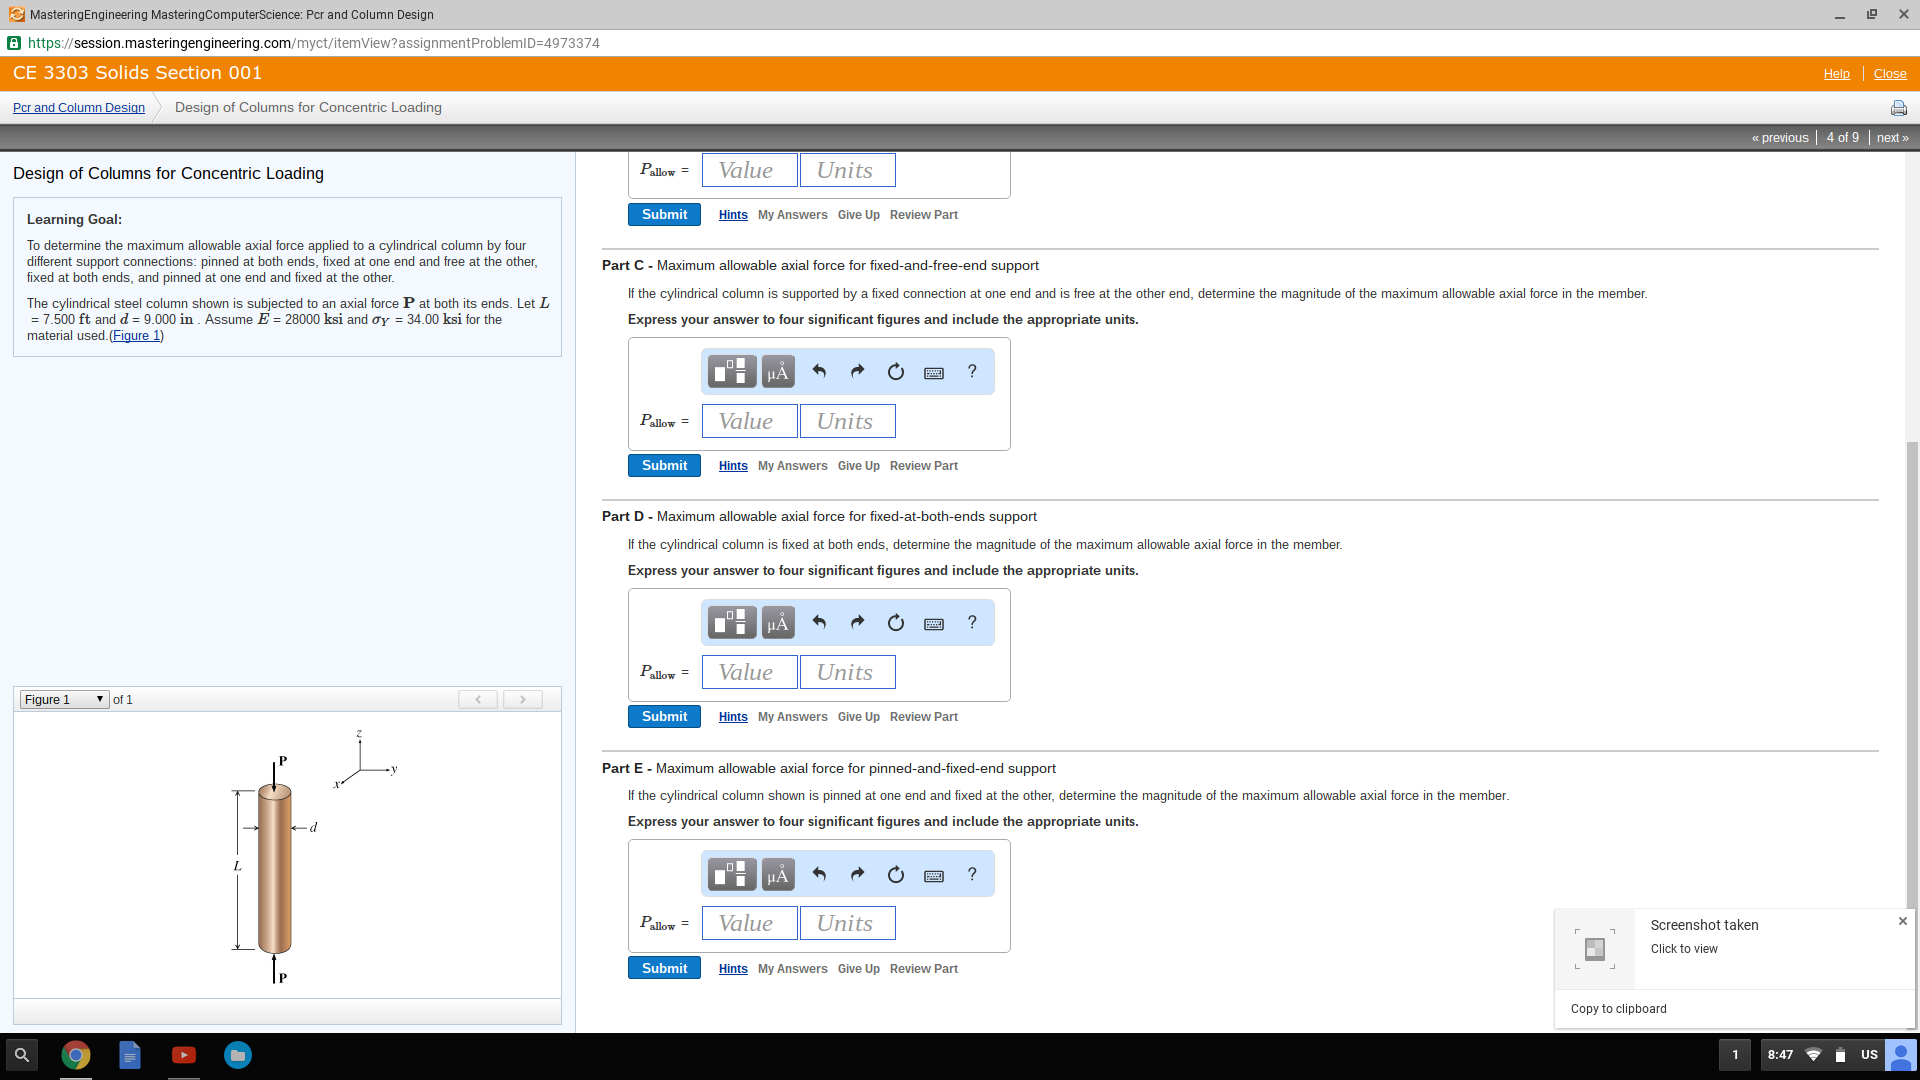Viewport: 1920px width, 1080px height.
Task: Select the µÅ units icon in Part C toolbar
Action: 778,371
